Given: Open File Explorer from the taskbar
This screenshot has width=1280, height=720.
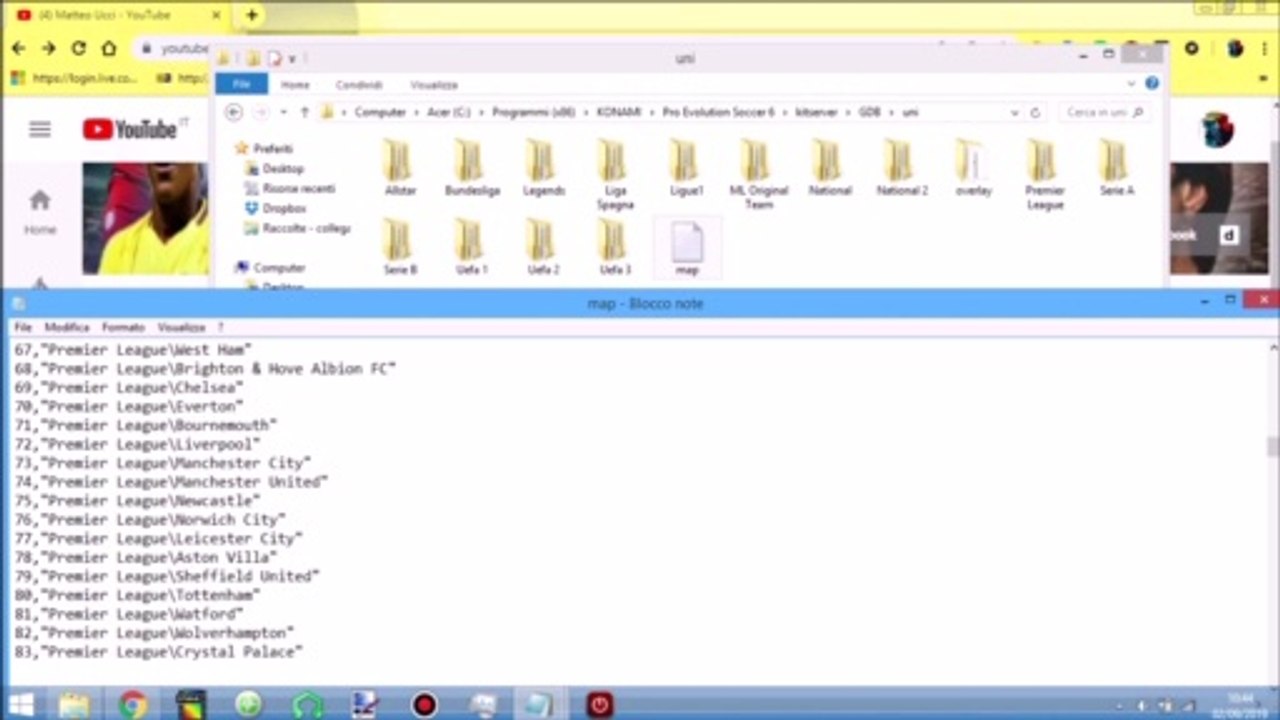Looking at the screenshot, I should pyautogui.click(x=74, y=705).
